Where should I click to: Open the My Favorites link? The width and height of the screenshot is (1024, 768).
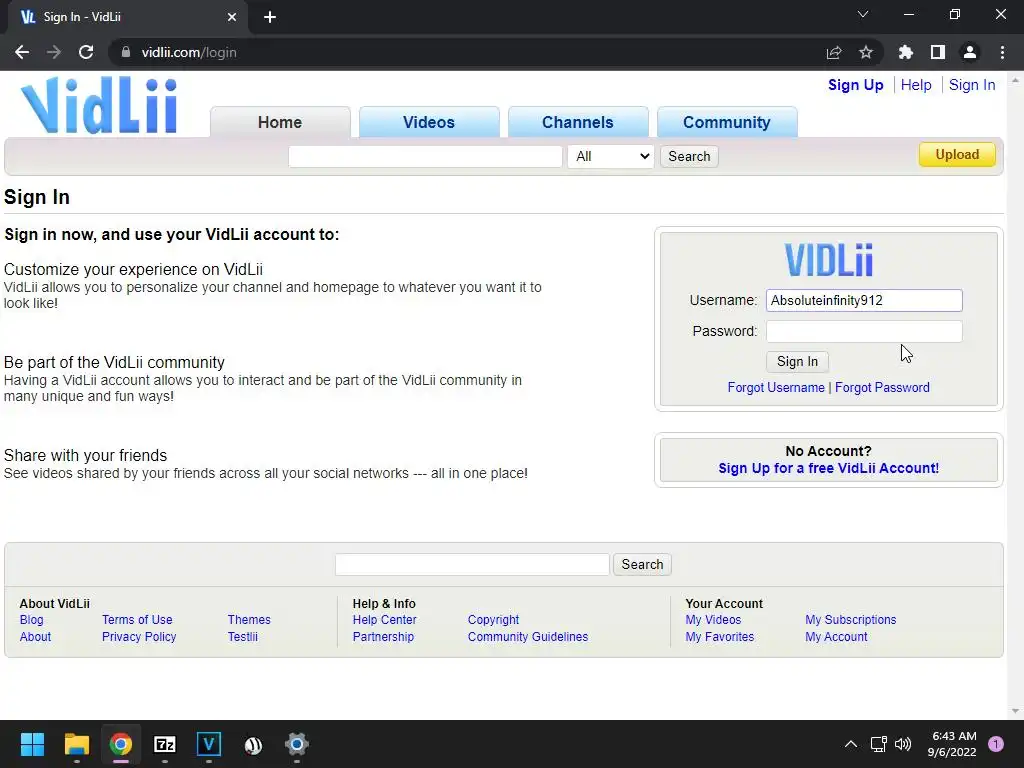point(720,637)
